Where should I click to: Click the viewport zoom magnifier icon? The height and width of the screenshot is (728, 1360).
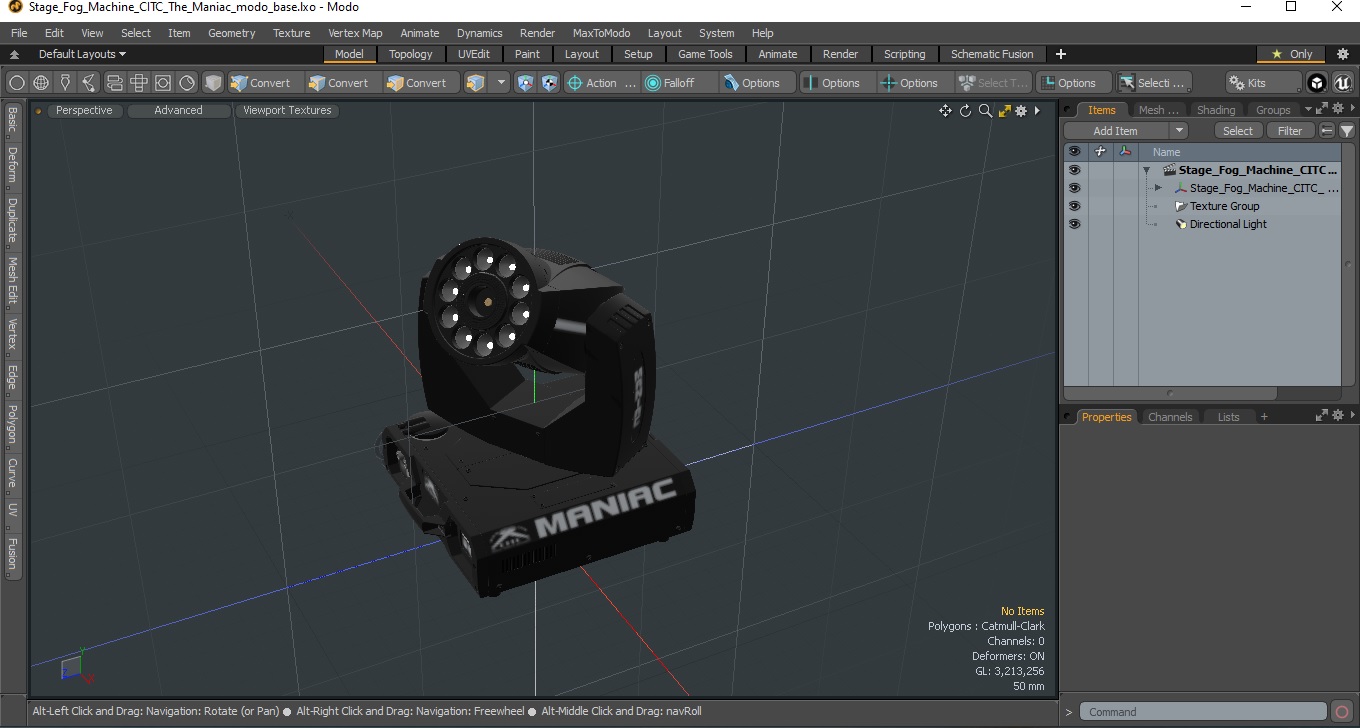(986, 111)
